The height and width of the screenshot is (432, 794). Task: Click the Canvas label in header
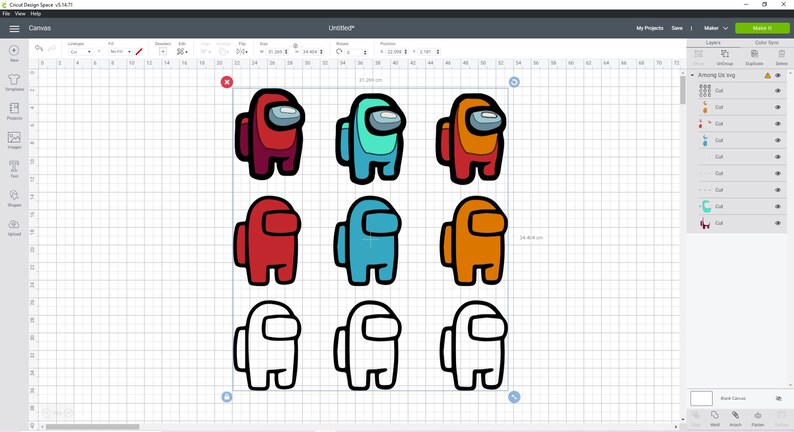coord(39,28)
